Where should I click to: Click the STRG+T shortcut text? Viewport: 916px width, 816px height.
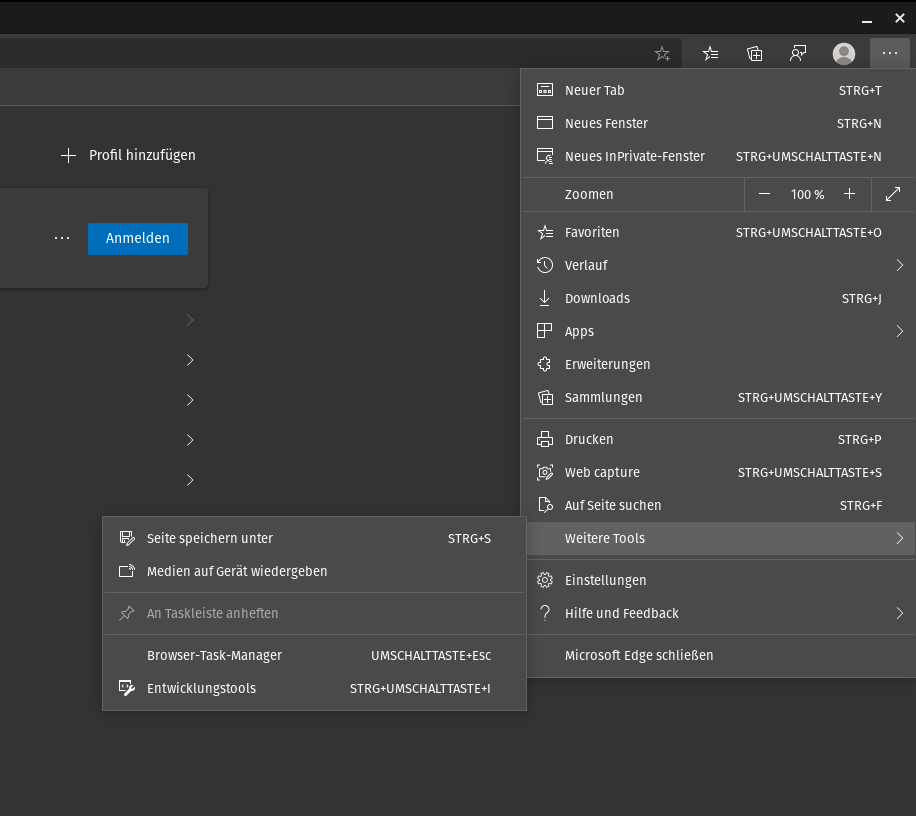(x=860, y=91)
